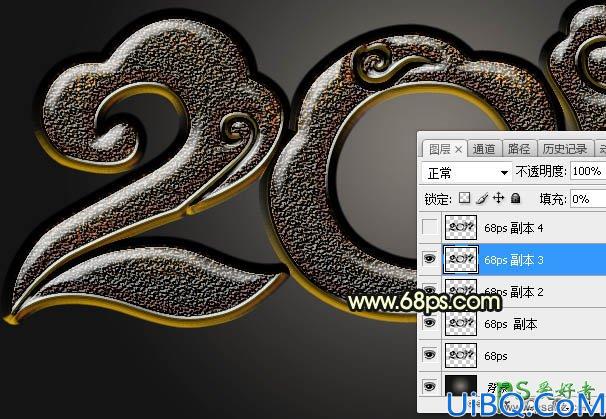The width and height of the screenshot is (606, 419).
Task: Hide the 68ps layer
Action: [429, 354]
